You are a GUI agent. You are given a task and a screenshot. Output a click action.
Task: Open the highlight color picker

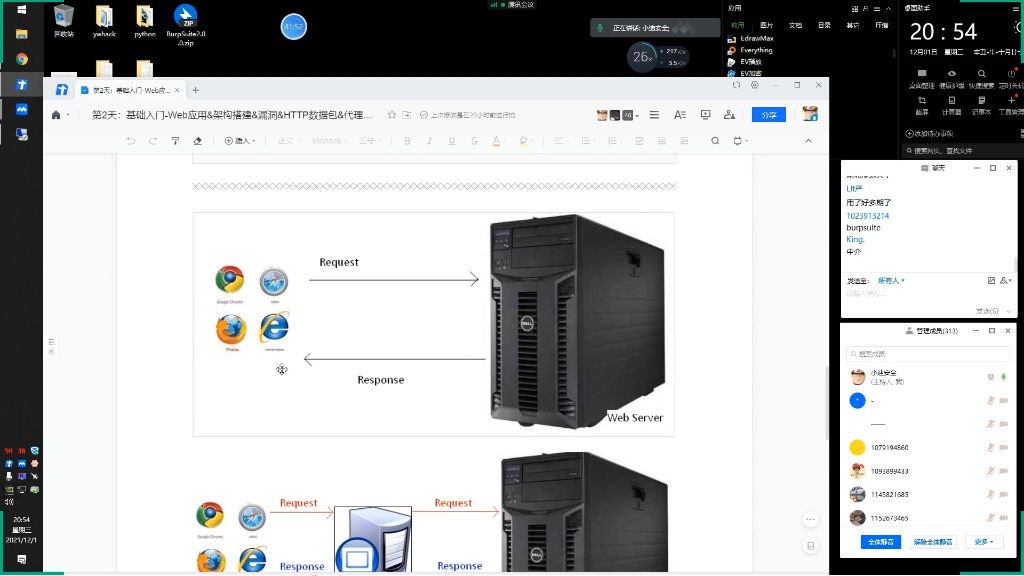point(524,141)
